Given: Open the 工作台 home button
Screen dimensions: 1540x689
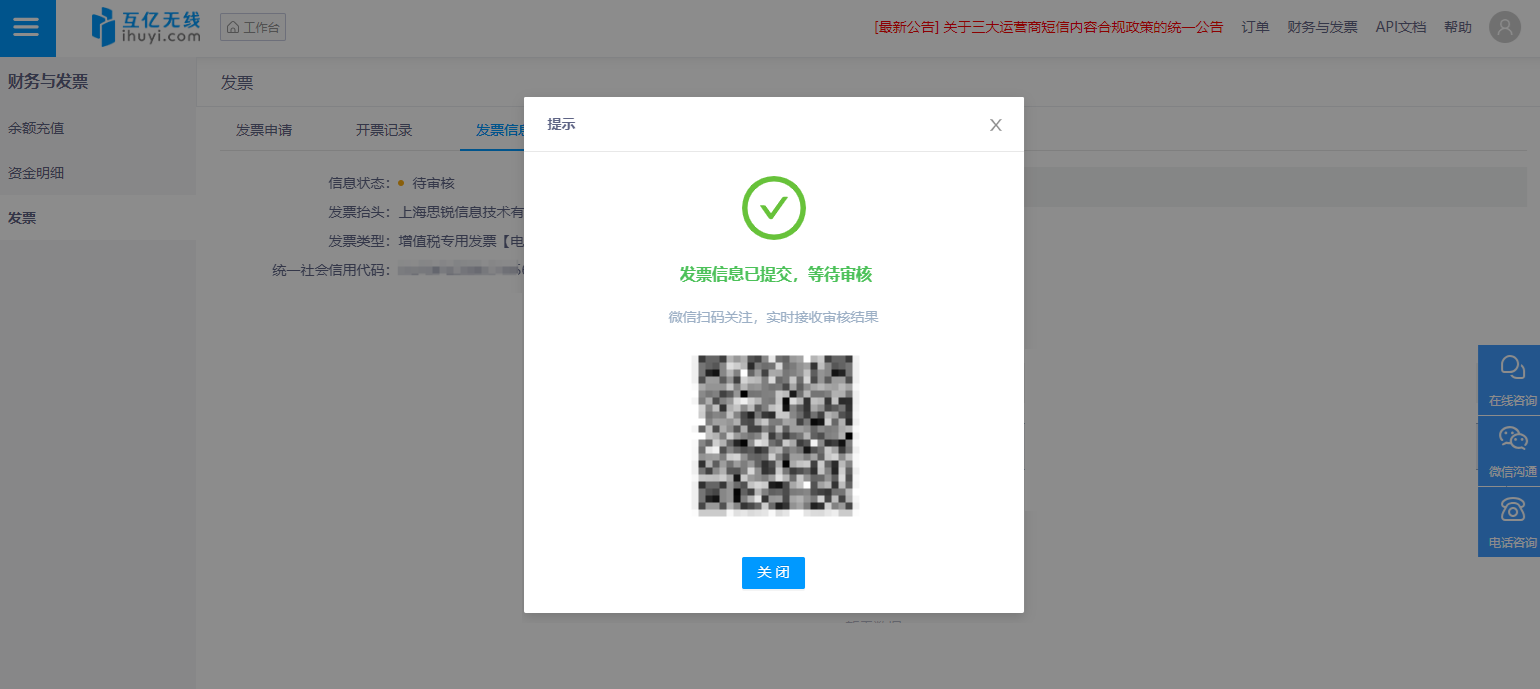Looking at the screenshot, I should (x=253, y=27).
